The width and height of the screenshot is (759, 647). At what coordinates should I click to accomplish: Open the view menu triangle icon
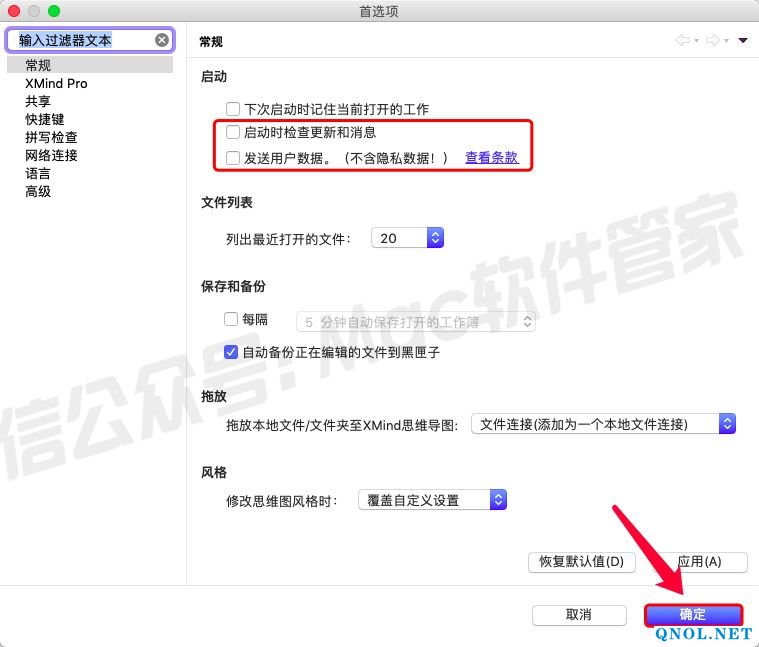click(743, 41)
